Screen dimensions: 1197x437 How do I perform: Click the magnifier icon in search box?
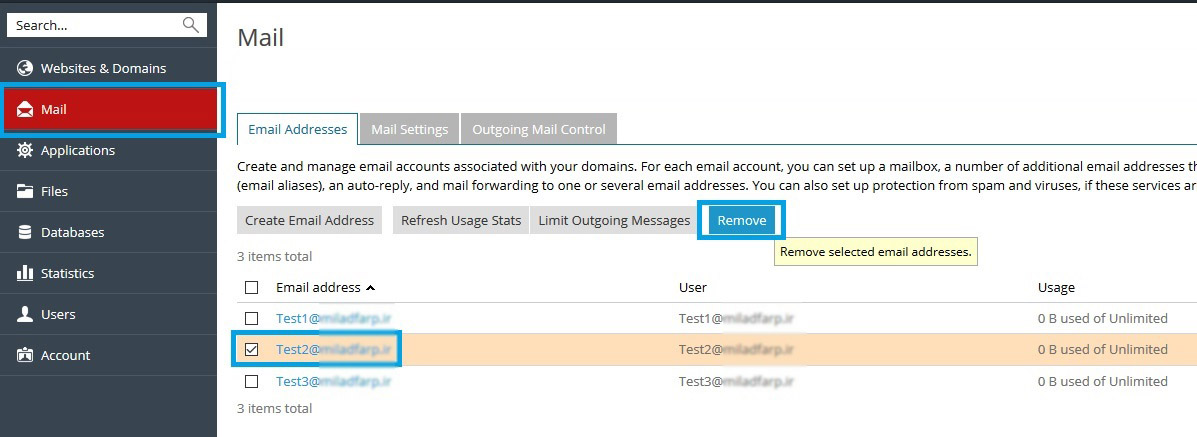[x=190, y=25]
